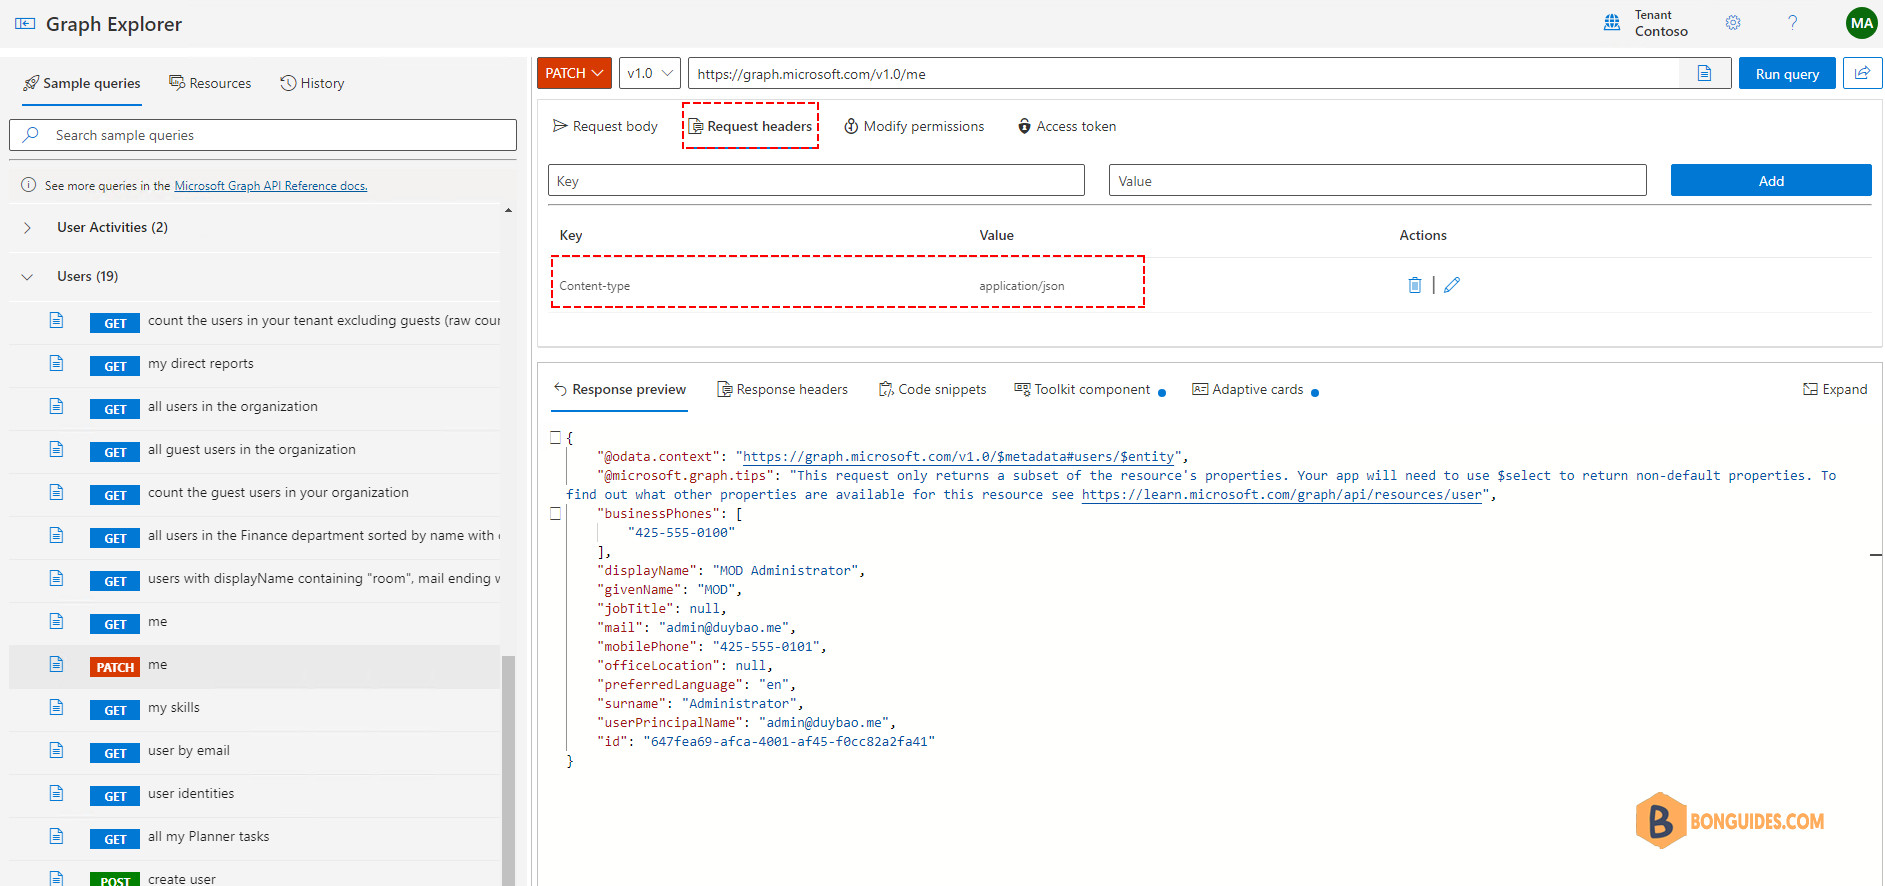Open the History tab
This screenshot has height=886, width=1885.
click(312, 83)
